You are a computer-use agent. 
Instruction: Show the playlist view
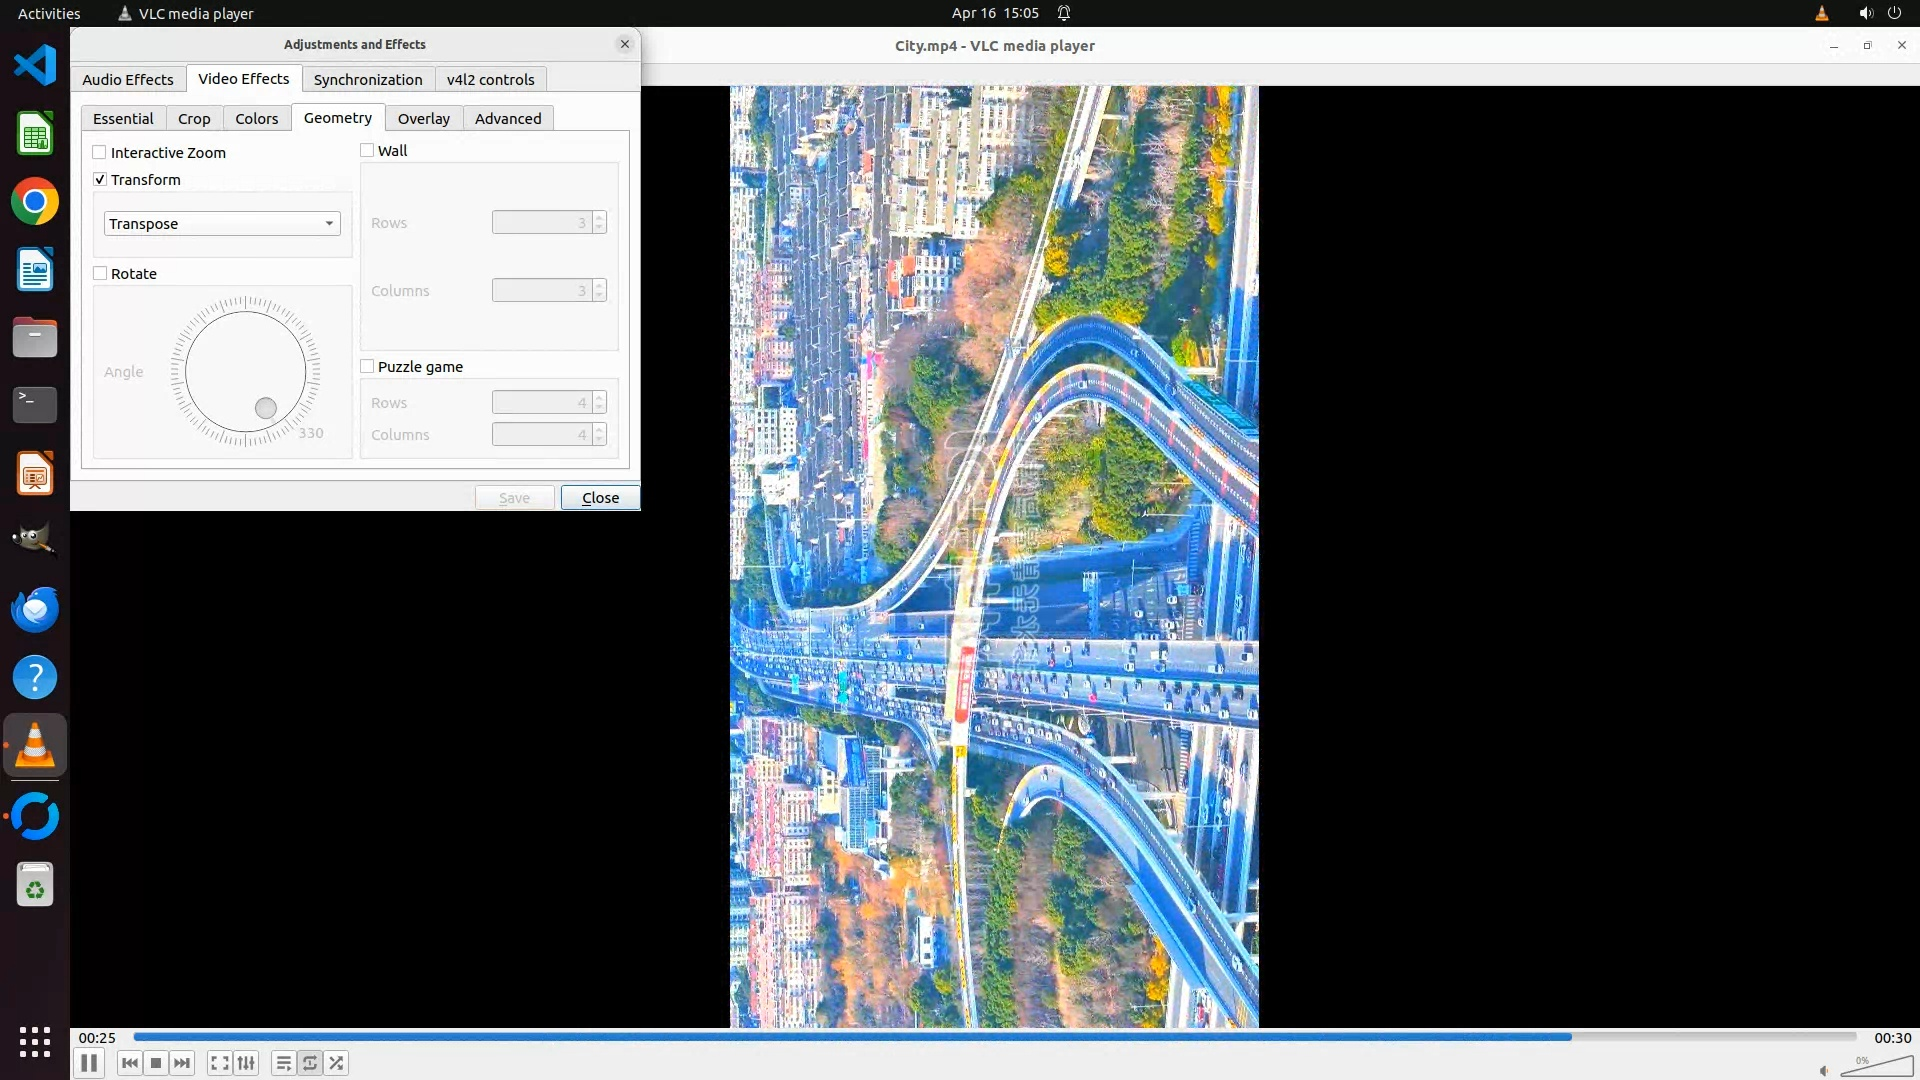pos(283,1063)
